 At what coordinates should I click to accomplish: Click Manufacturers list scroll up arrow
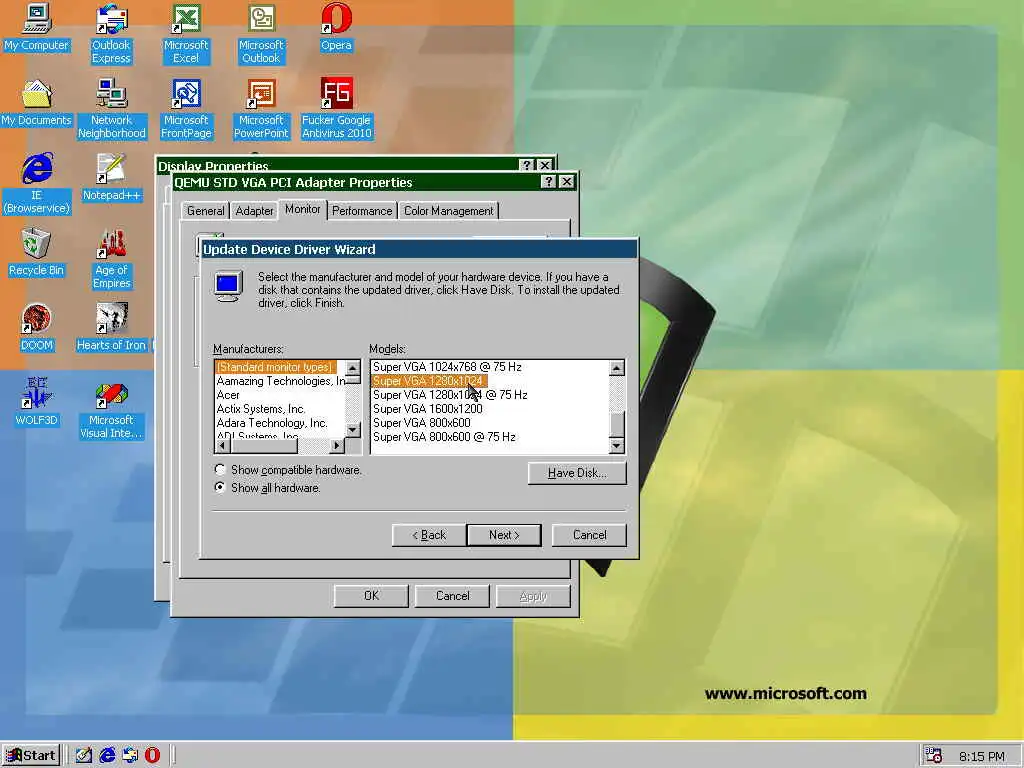click(353, 368)
